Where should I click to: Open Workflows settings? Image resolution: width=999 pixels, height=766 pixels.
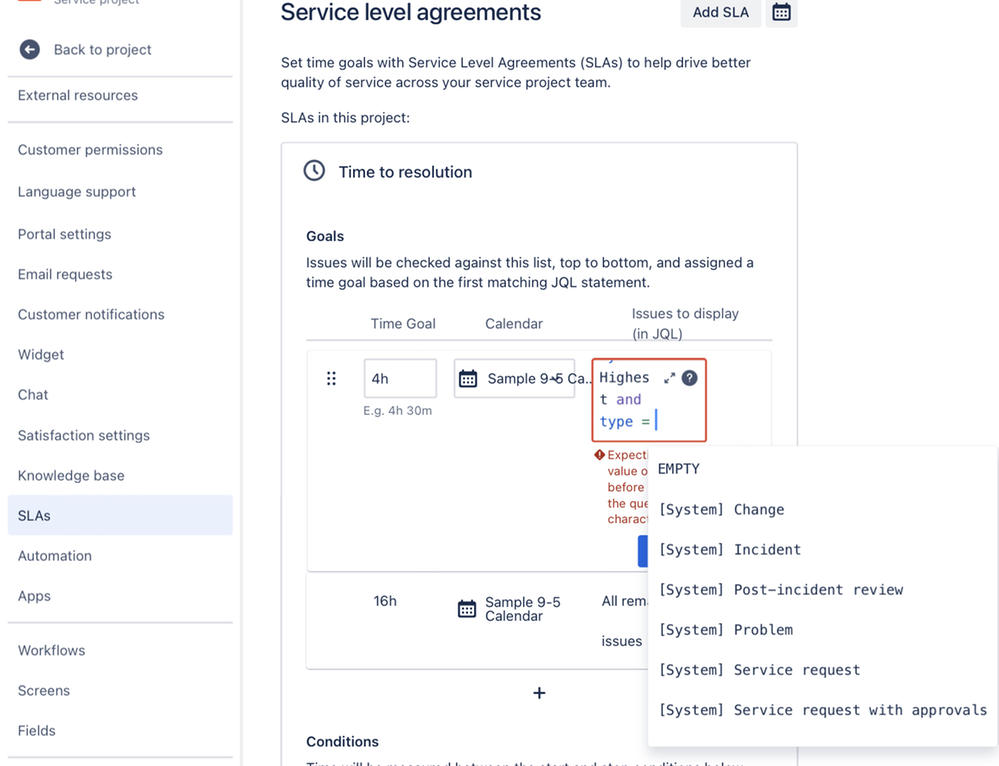tap(52, 650)
